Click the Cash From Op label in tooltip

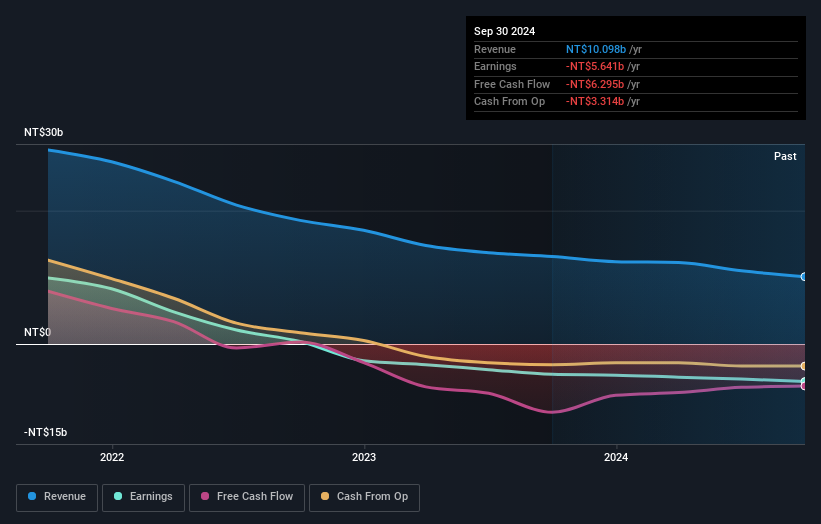click(x=509, y=102)
